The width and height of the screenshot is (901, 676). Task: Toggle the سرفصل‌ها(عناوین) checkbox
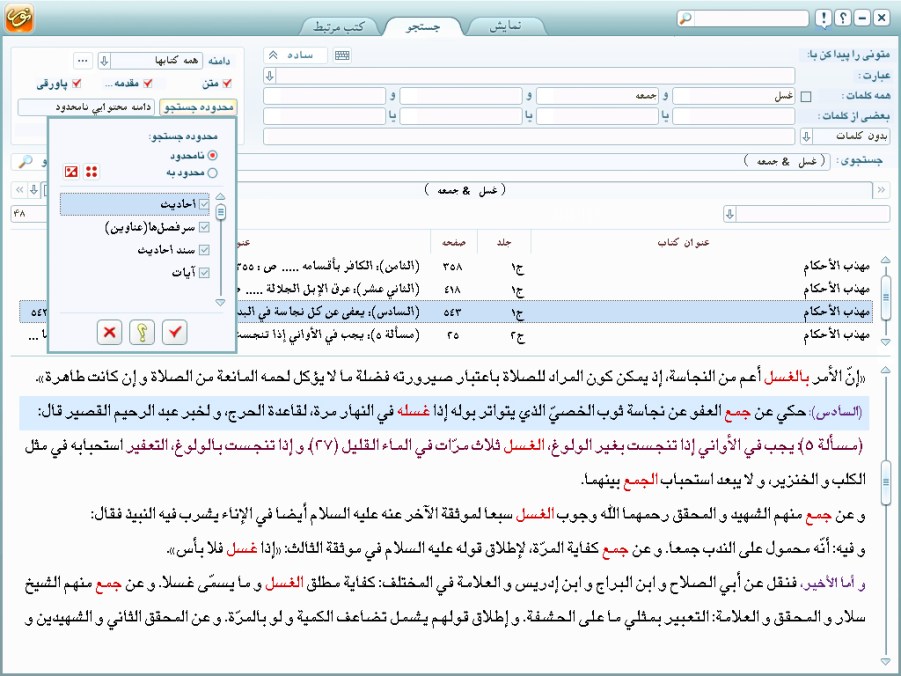[x=204, y=227]
